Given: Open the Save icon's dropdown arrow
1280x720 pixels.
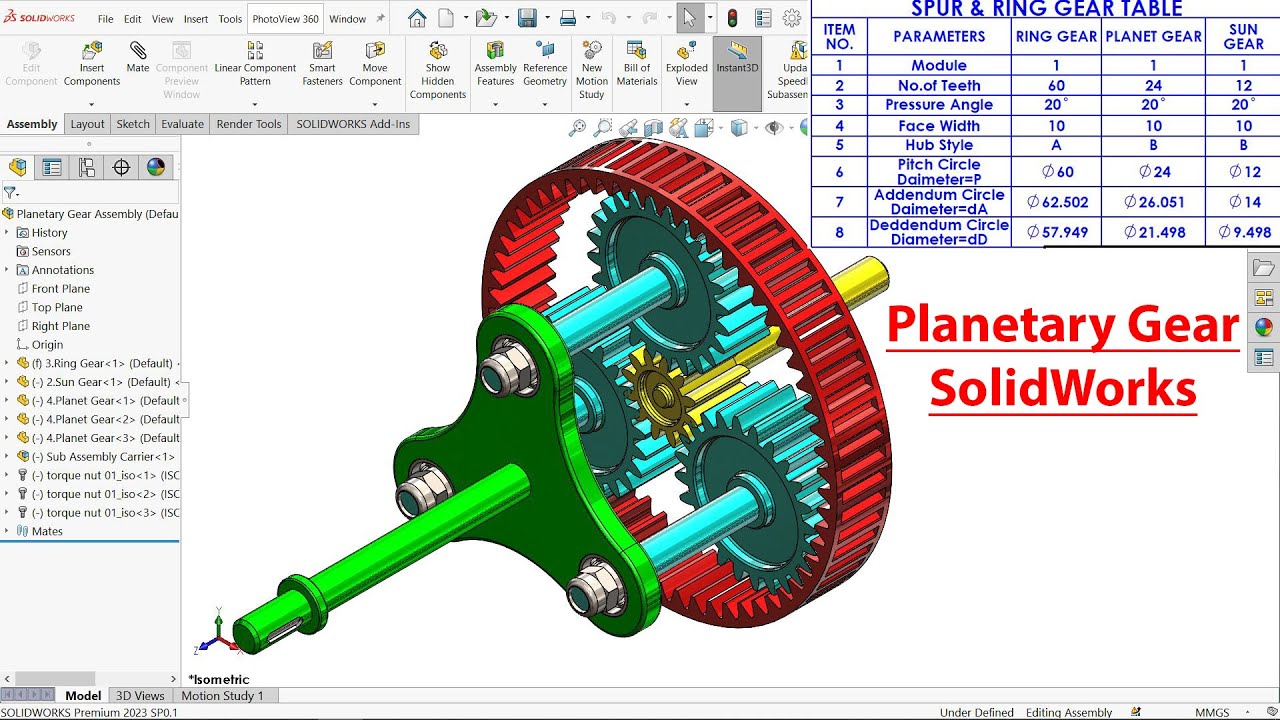Looking at the screenshot, I should coord(546,18).
